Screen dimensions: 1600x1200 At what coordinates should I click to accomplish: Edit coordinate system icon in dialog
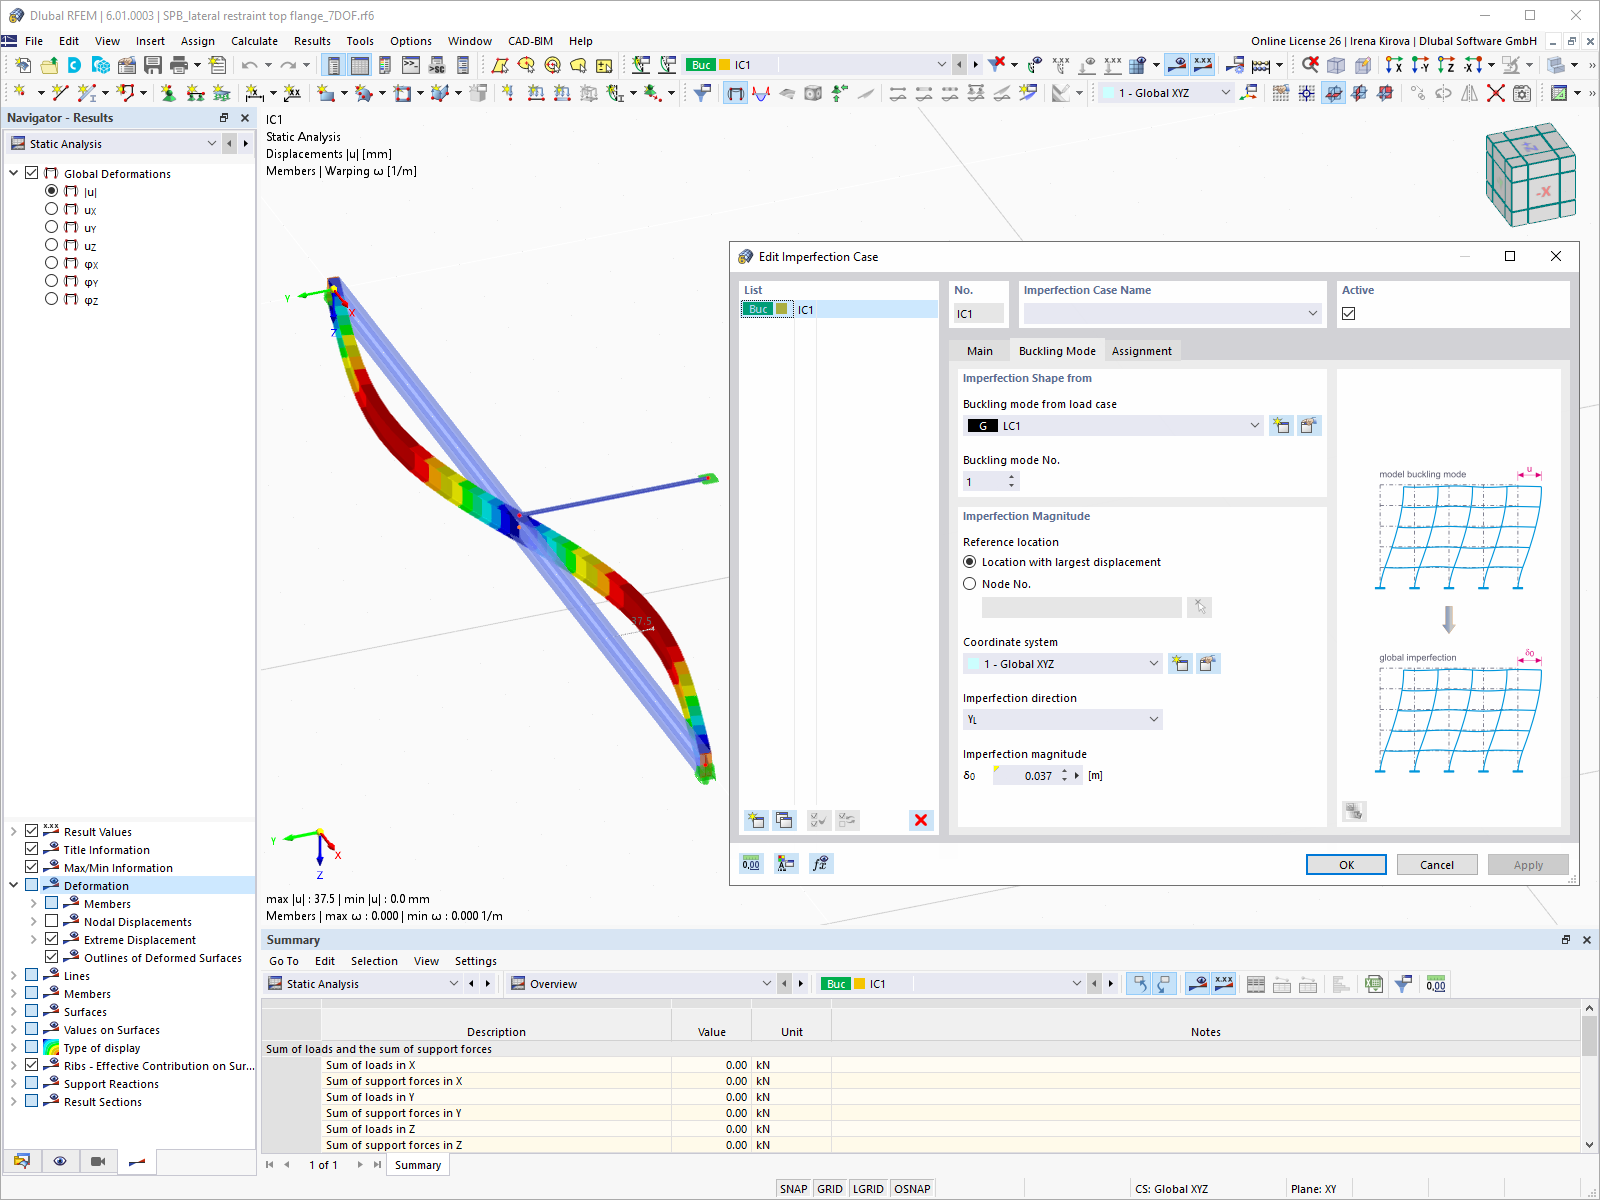coord(1208,664)
